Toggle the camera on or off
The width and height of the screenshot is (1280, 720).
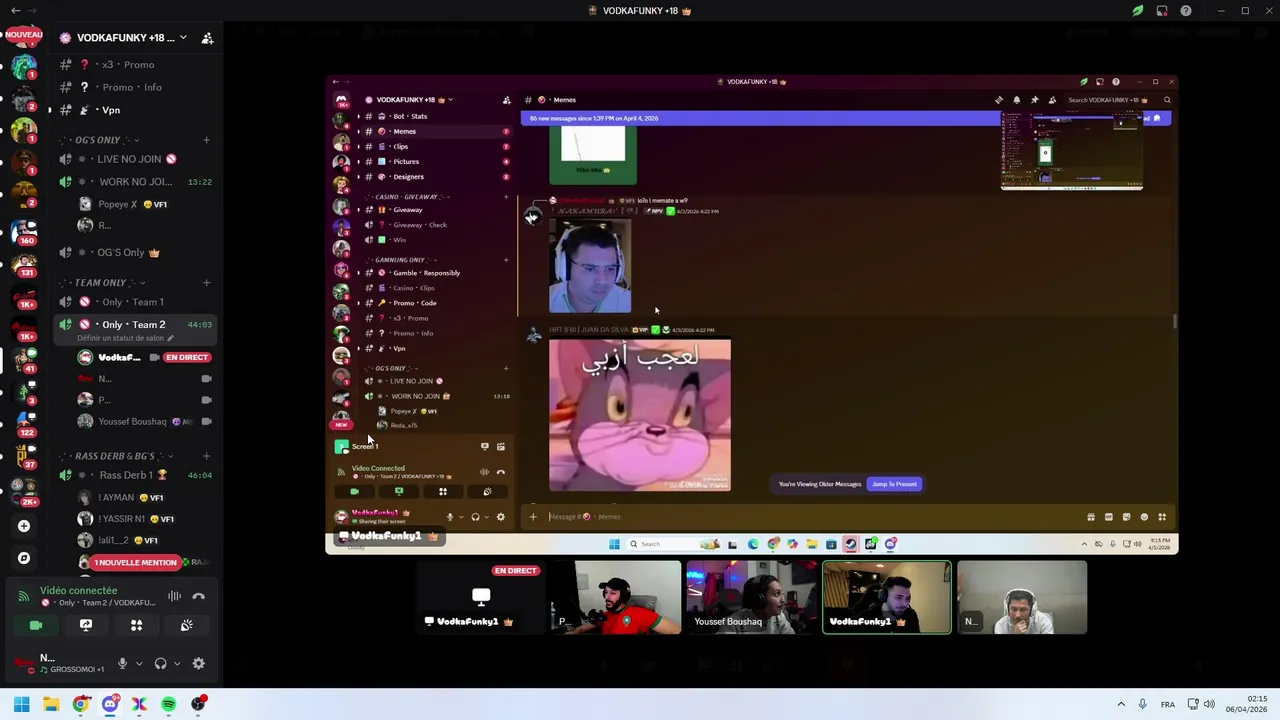[x=36, y=625]
